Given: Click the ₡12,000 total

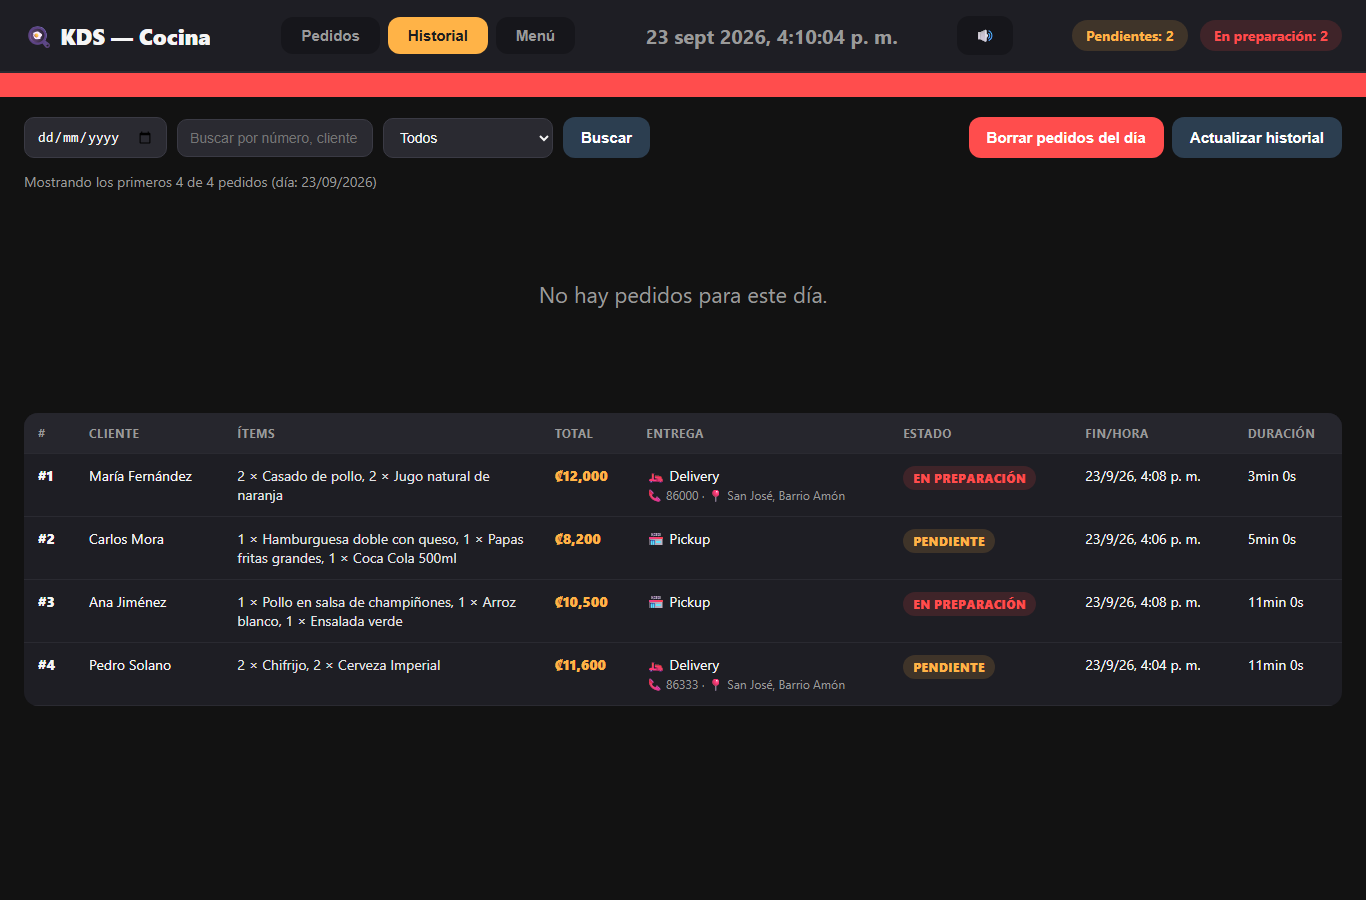Looking at the screenshot, I should tap(581, 476).
